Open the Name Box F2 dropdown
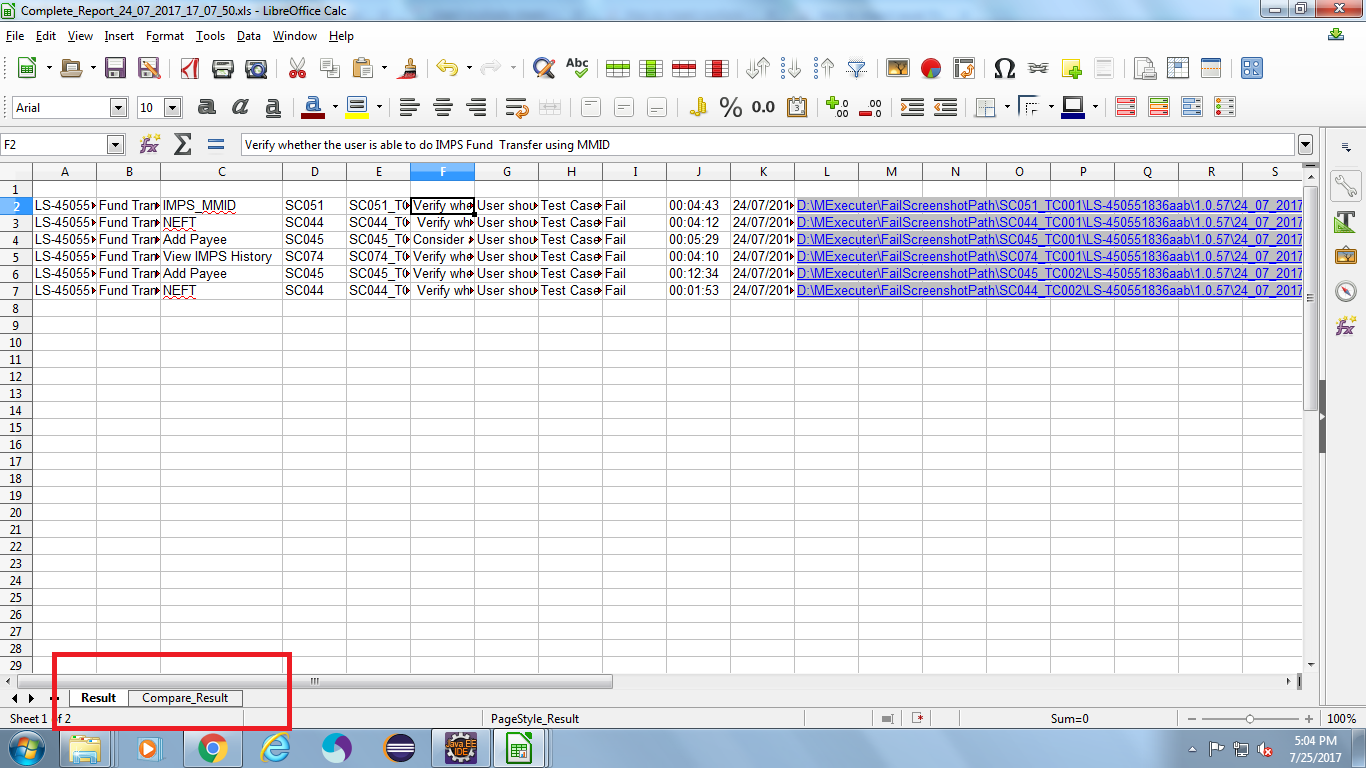 pos(115,144)
